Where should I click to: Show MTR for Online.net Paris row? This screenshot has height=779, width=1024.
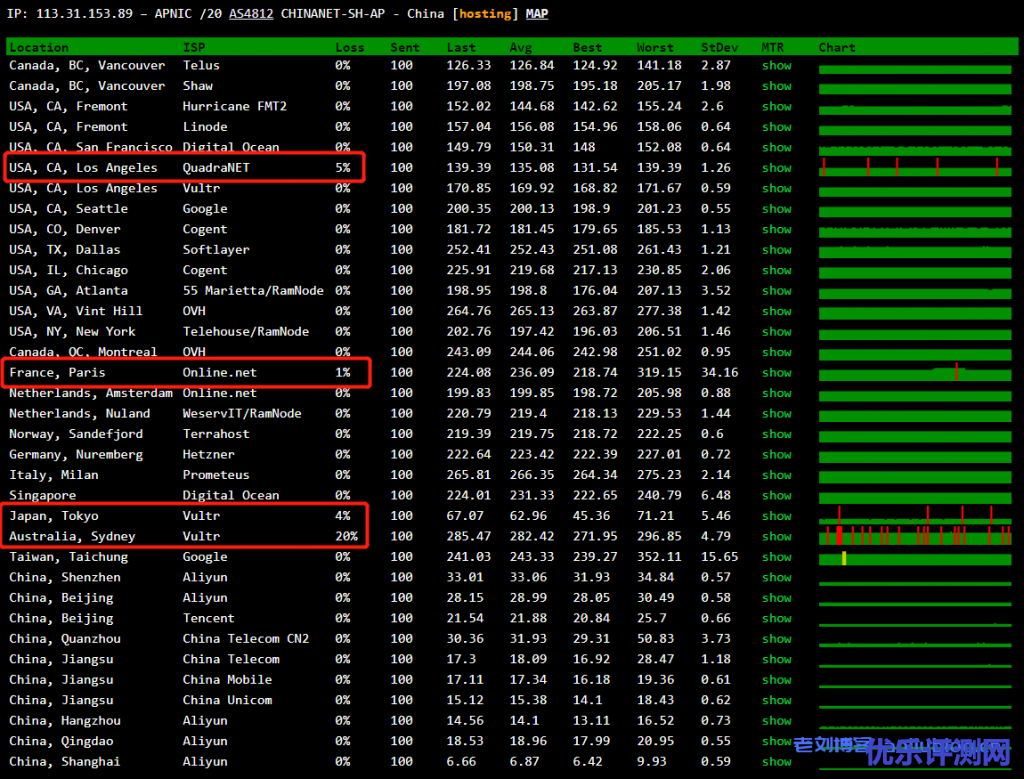pyautogui.click(x=776, y=373)
